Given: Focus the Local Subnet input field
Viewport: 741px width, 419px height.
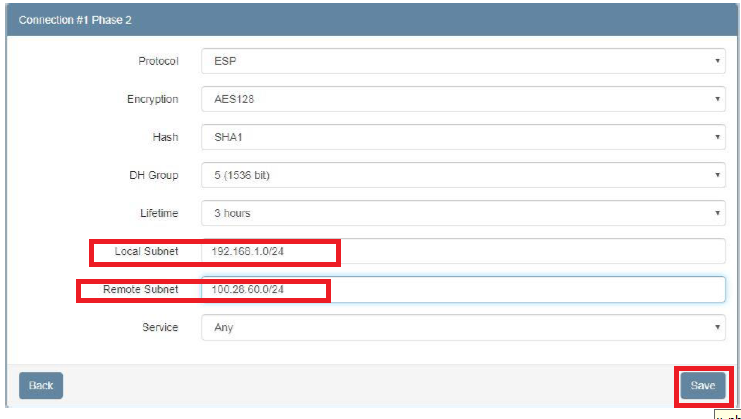Looking at the screenshot, I should (x=460, y=251).
